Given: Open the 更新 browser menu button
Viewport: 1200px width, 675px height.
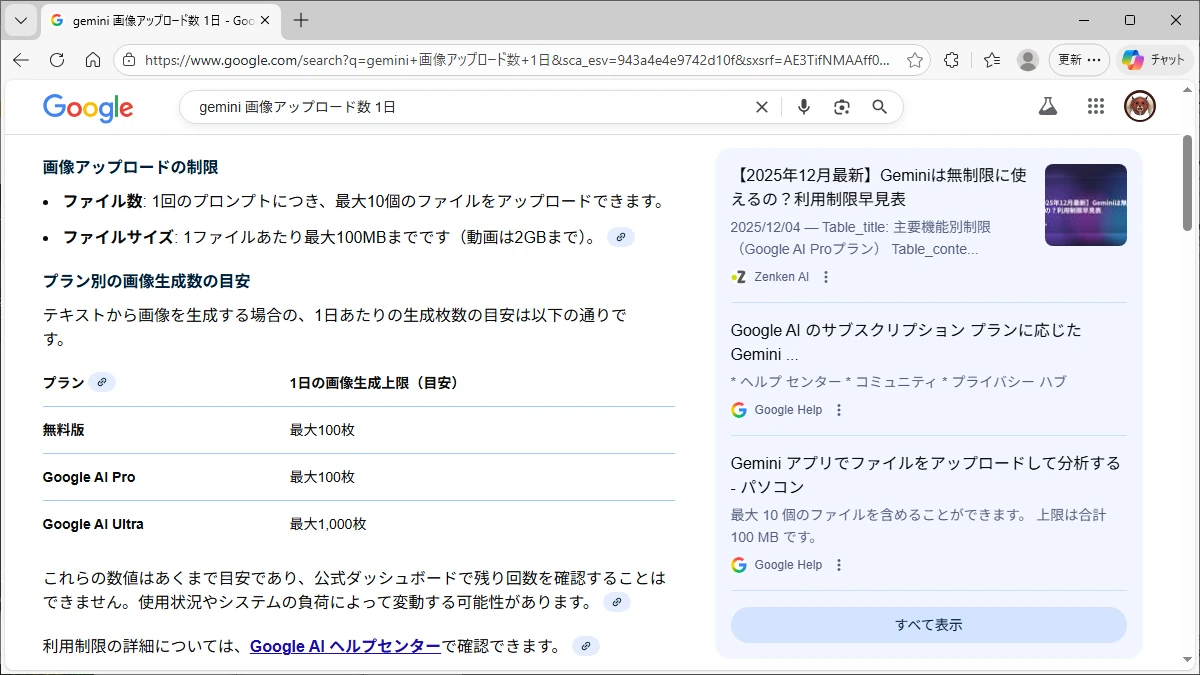Looking at the screenshot, I should coord(1079,60).
